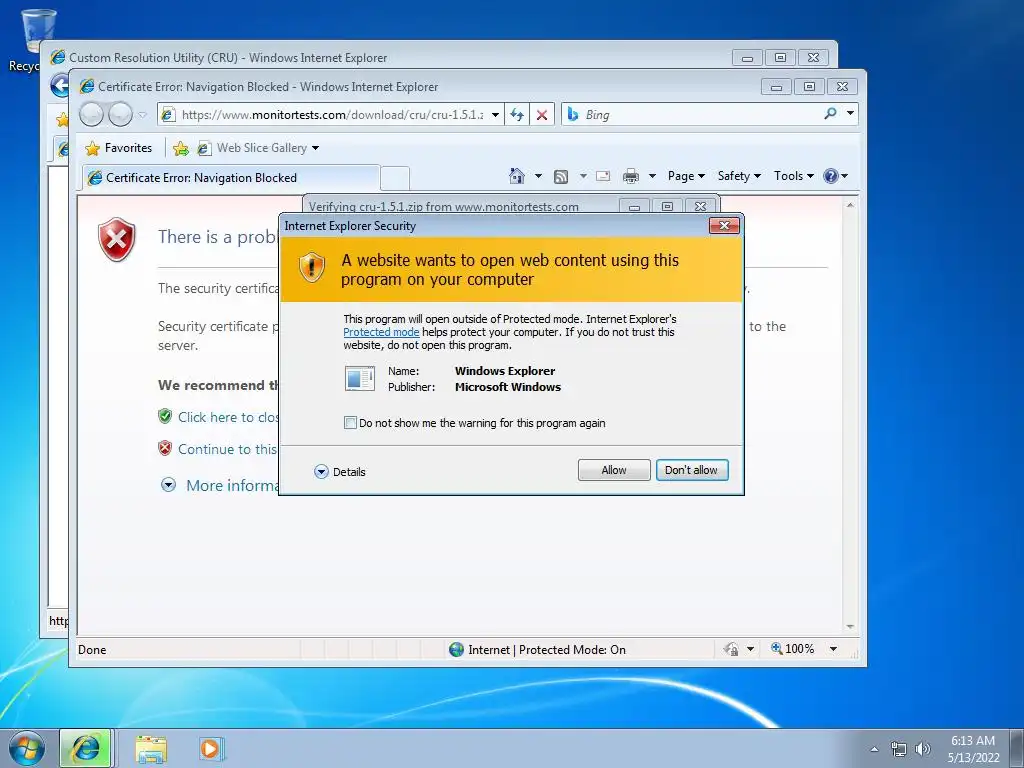Click the page vertical scrollbar
Screen dimensions: 1024x768
850,415
